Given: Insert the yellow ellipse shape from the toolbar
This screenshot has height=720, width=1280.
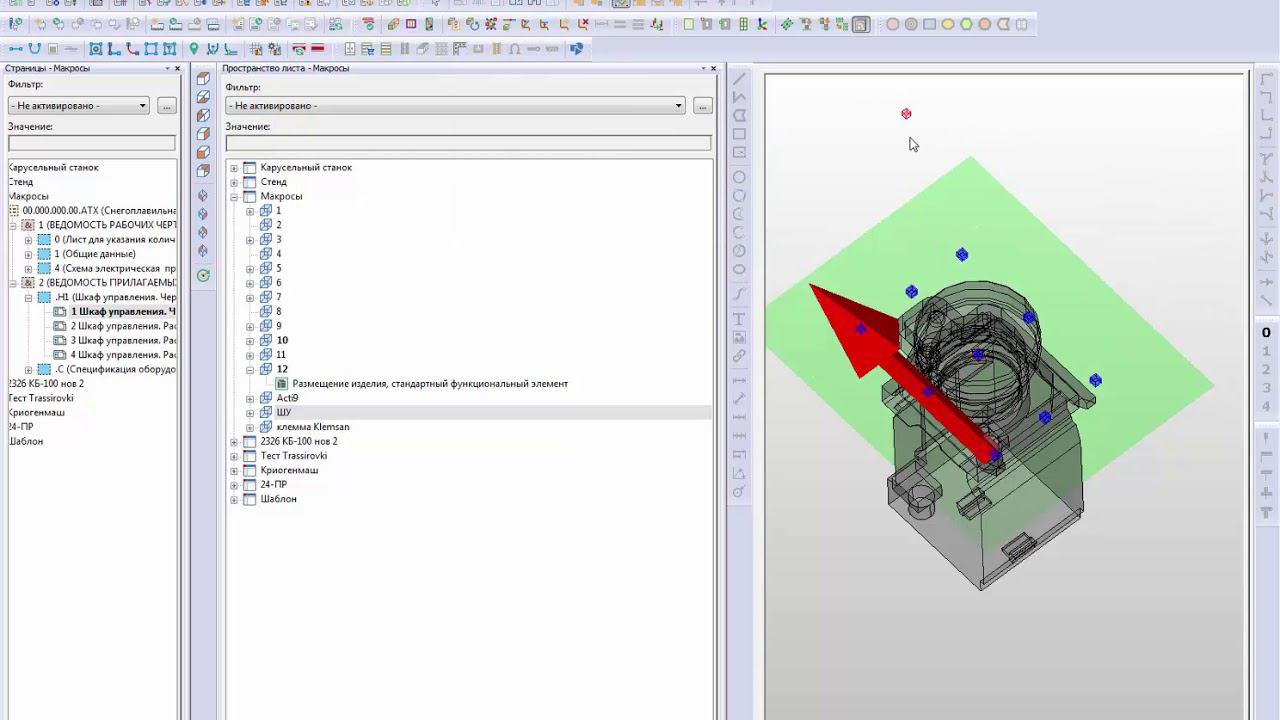Looking at the screenshot, I should coord(948,24).
